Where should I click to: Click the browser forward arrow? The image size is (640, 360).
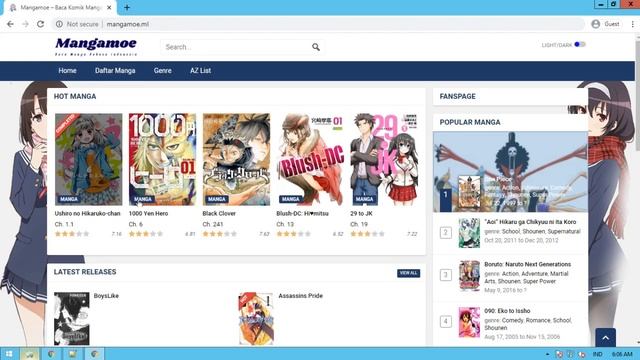click(x=25, y=24)
